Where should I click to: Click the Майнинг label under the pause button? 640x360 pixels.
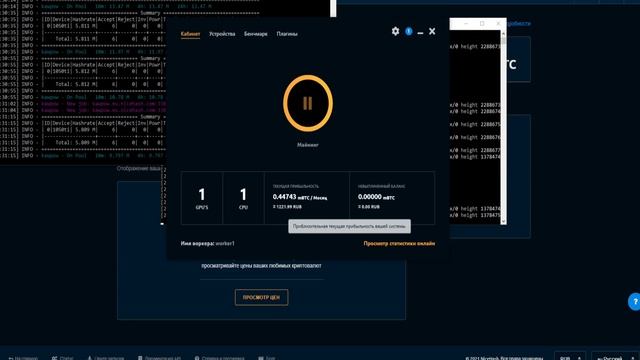coord(308,145)
